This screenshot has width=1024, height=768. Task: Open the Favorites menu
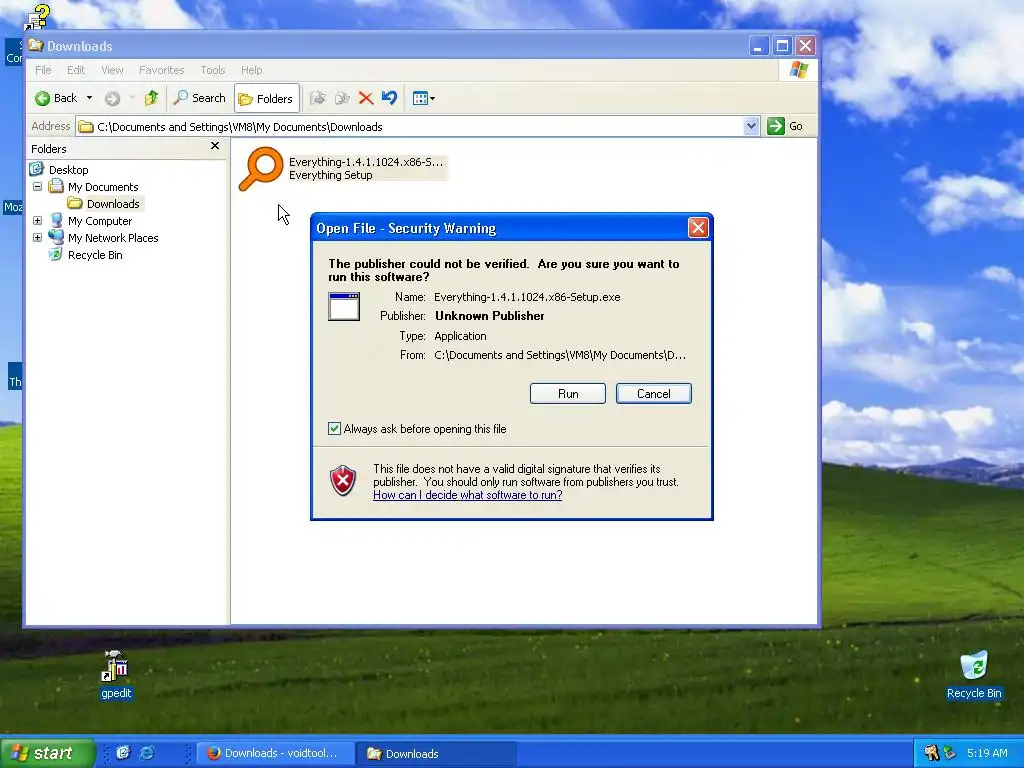[x=161, y=70]
